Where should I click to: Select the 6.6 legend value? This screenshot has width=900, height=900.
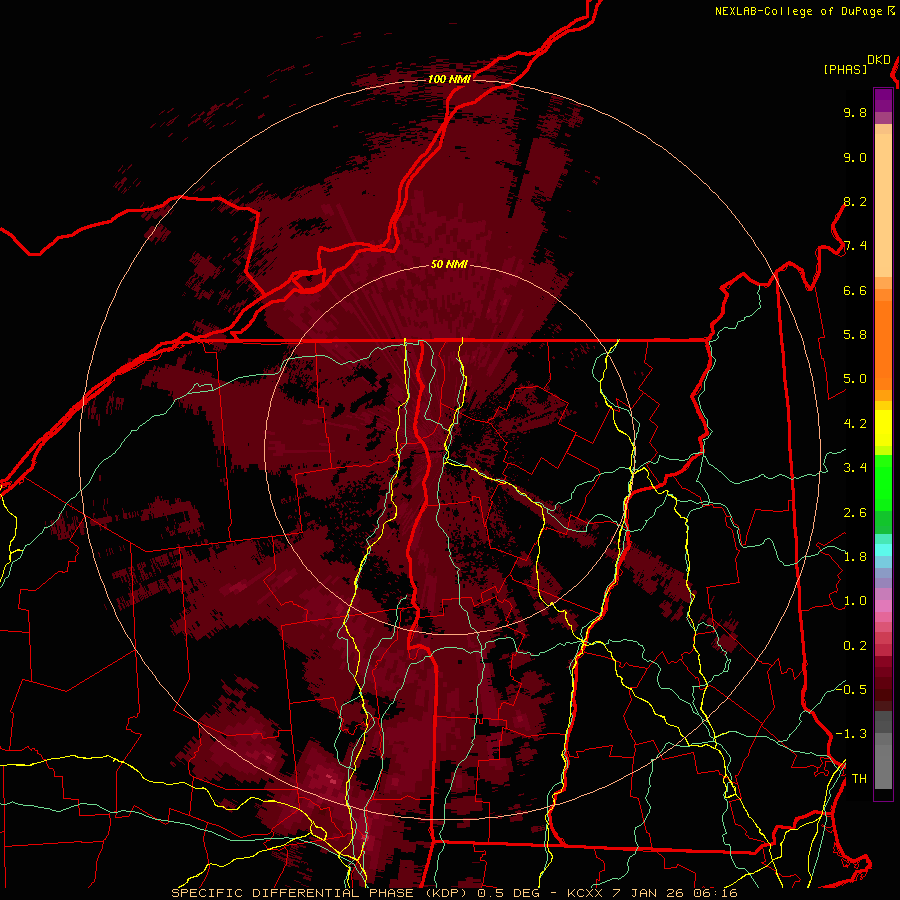coord(855,290)
